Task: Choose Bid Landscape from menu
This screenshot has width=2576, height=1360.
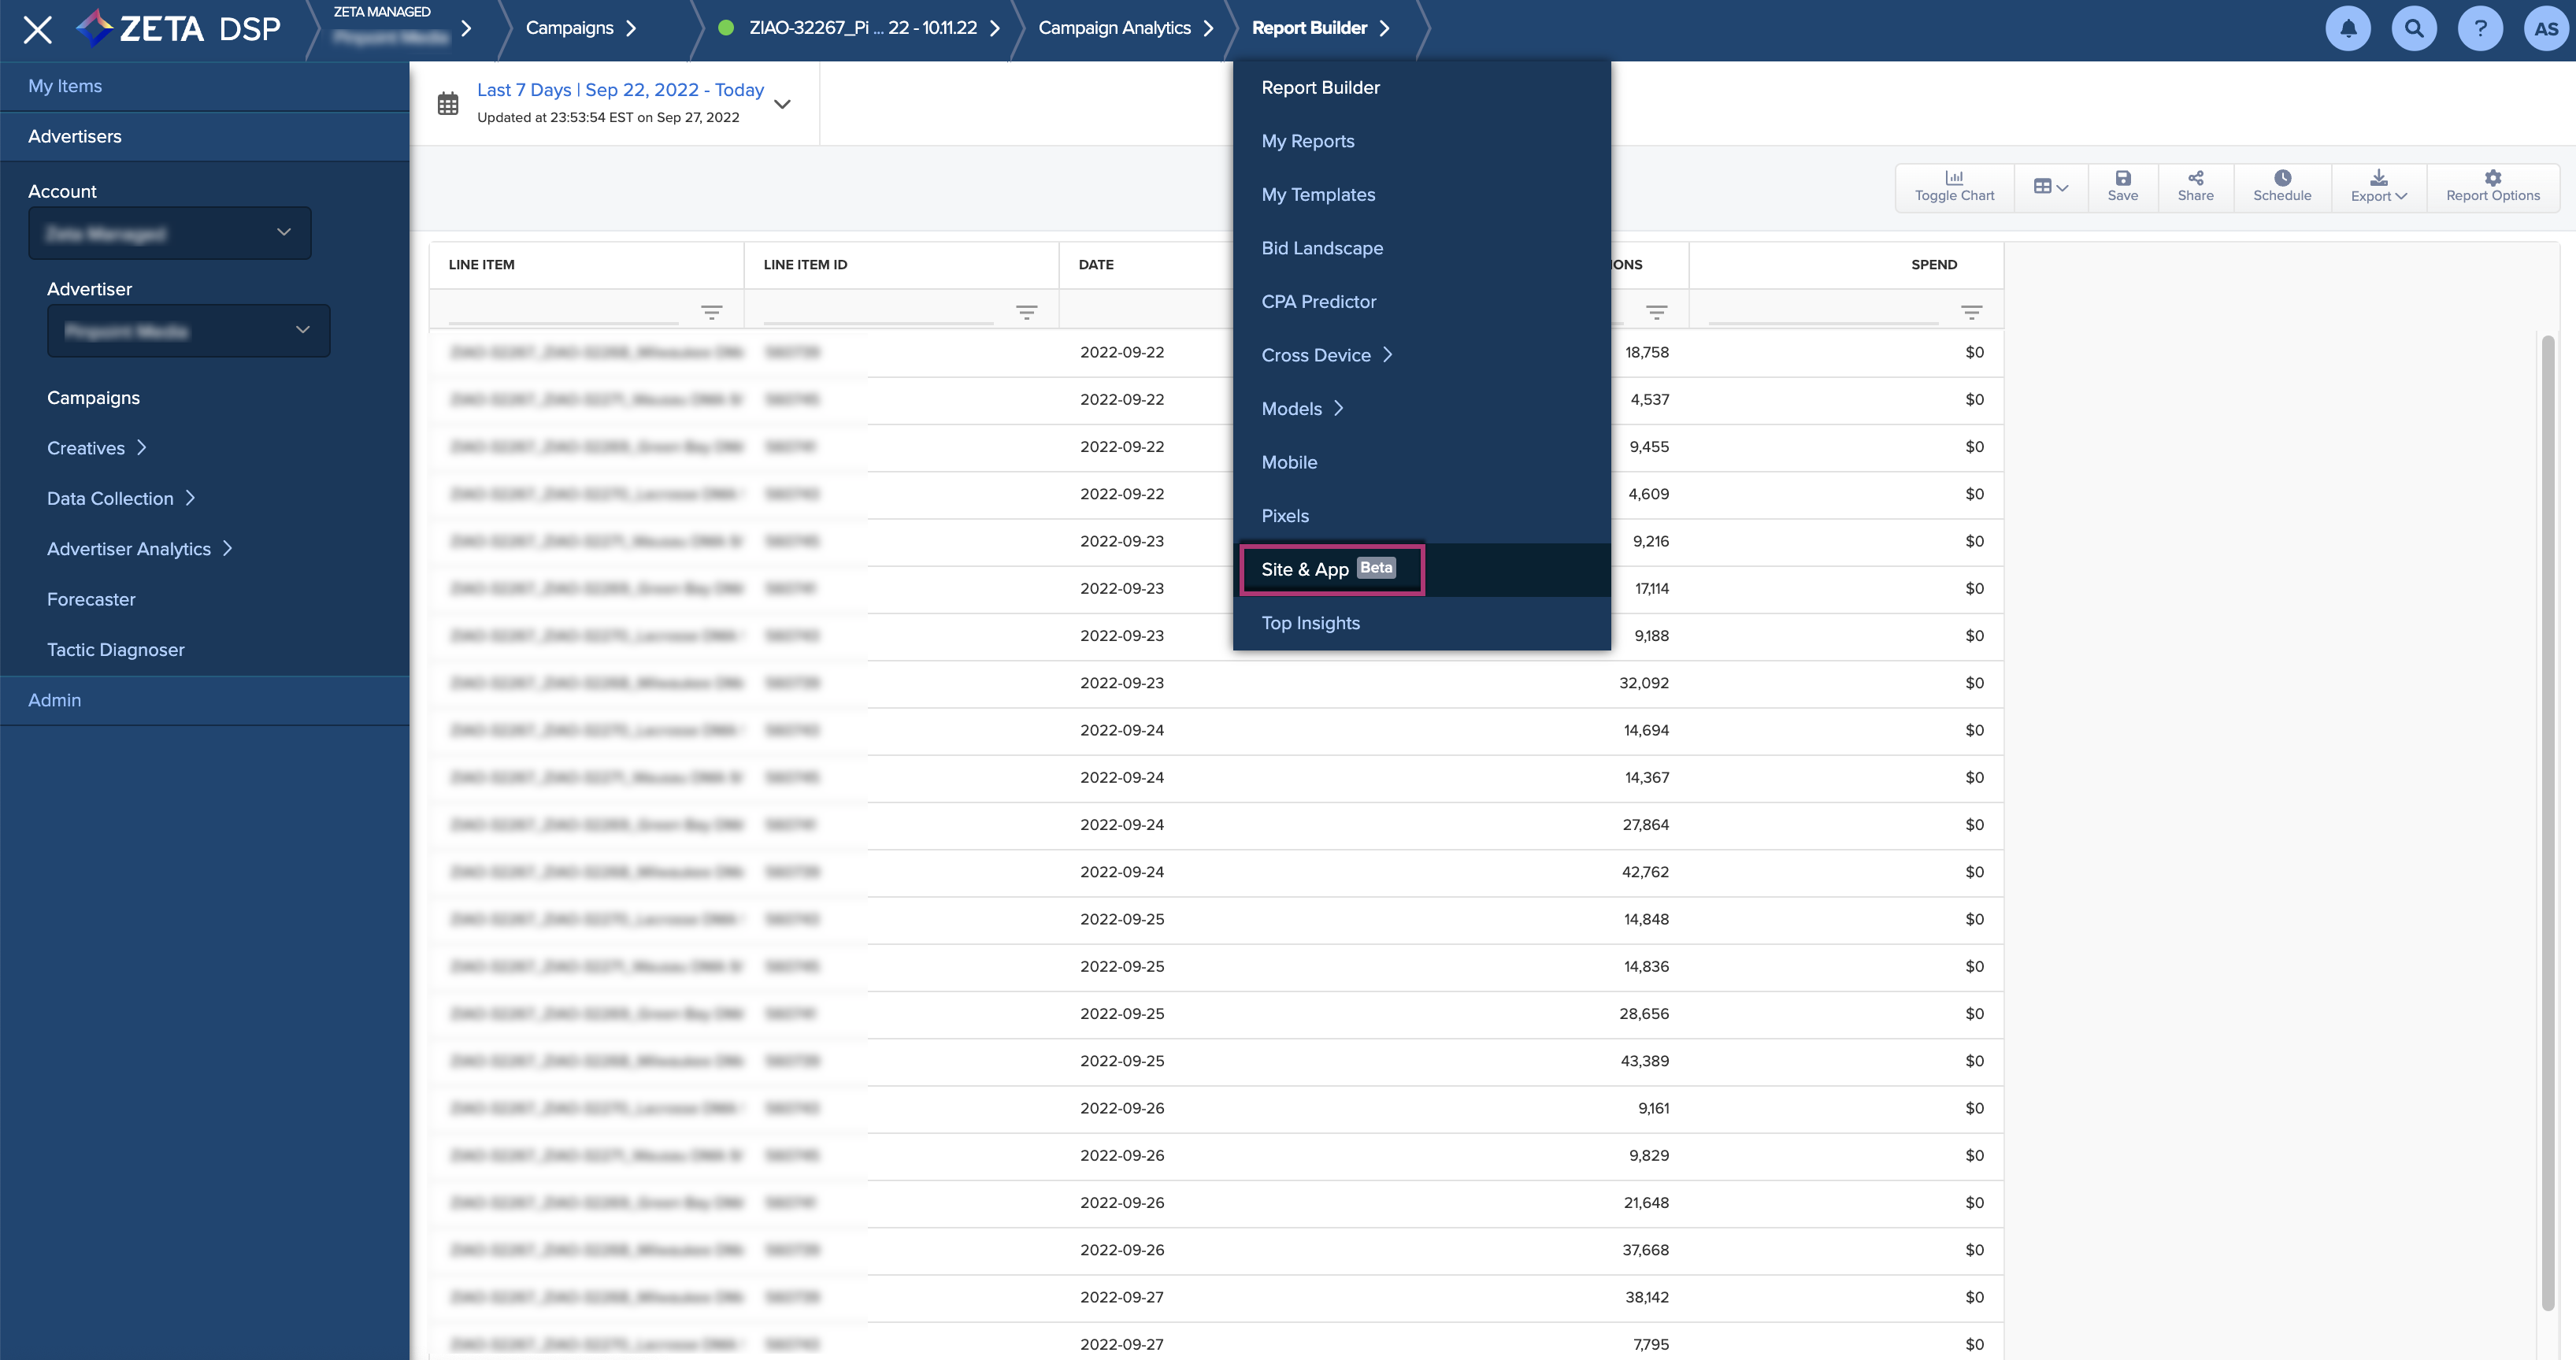Action: (1322, 248)
